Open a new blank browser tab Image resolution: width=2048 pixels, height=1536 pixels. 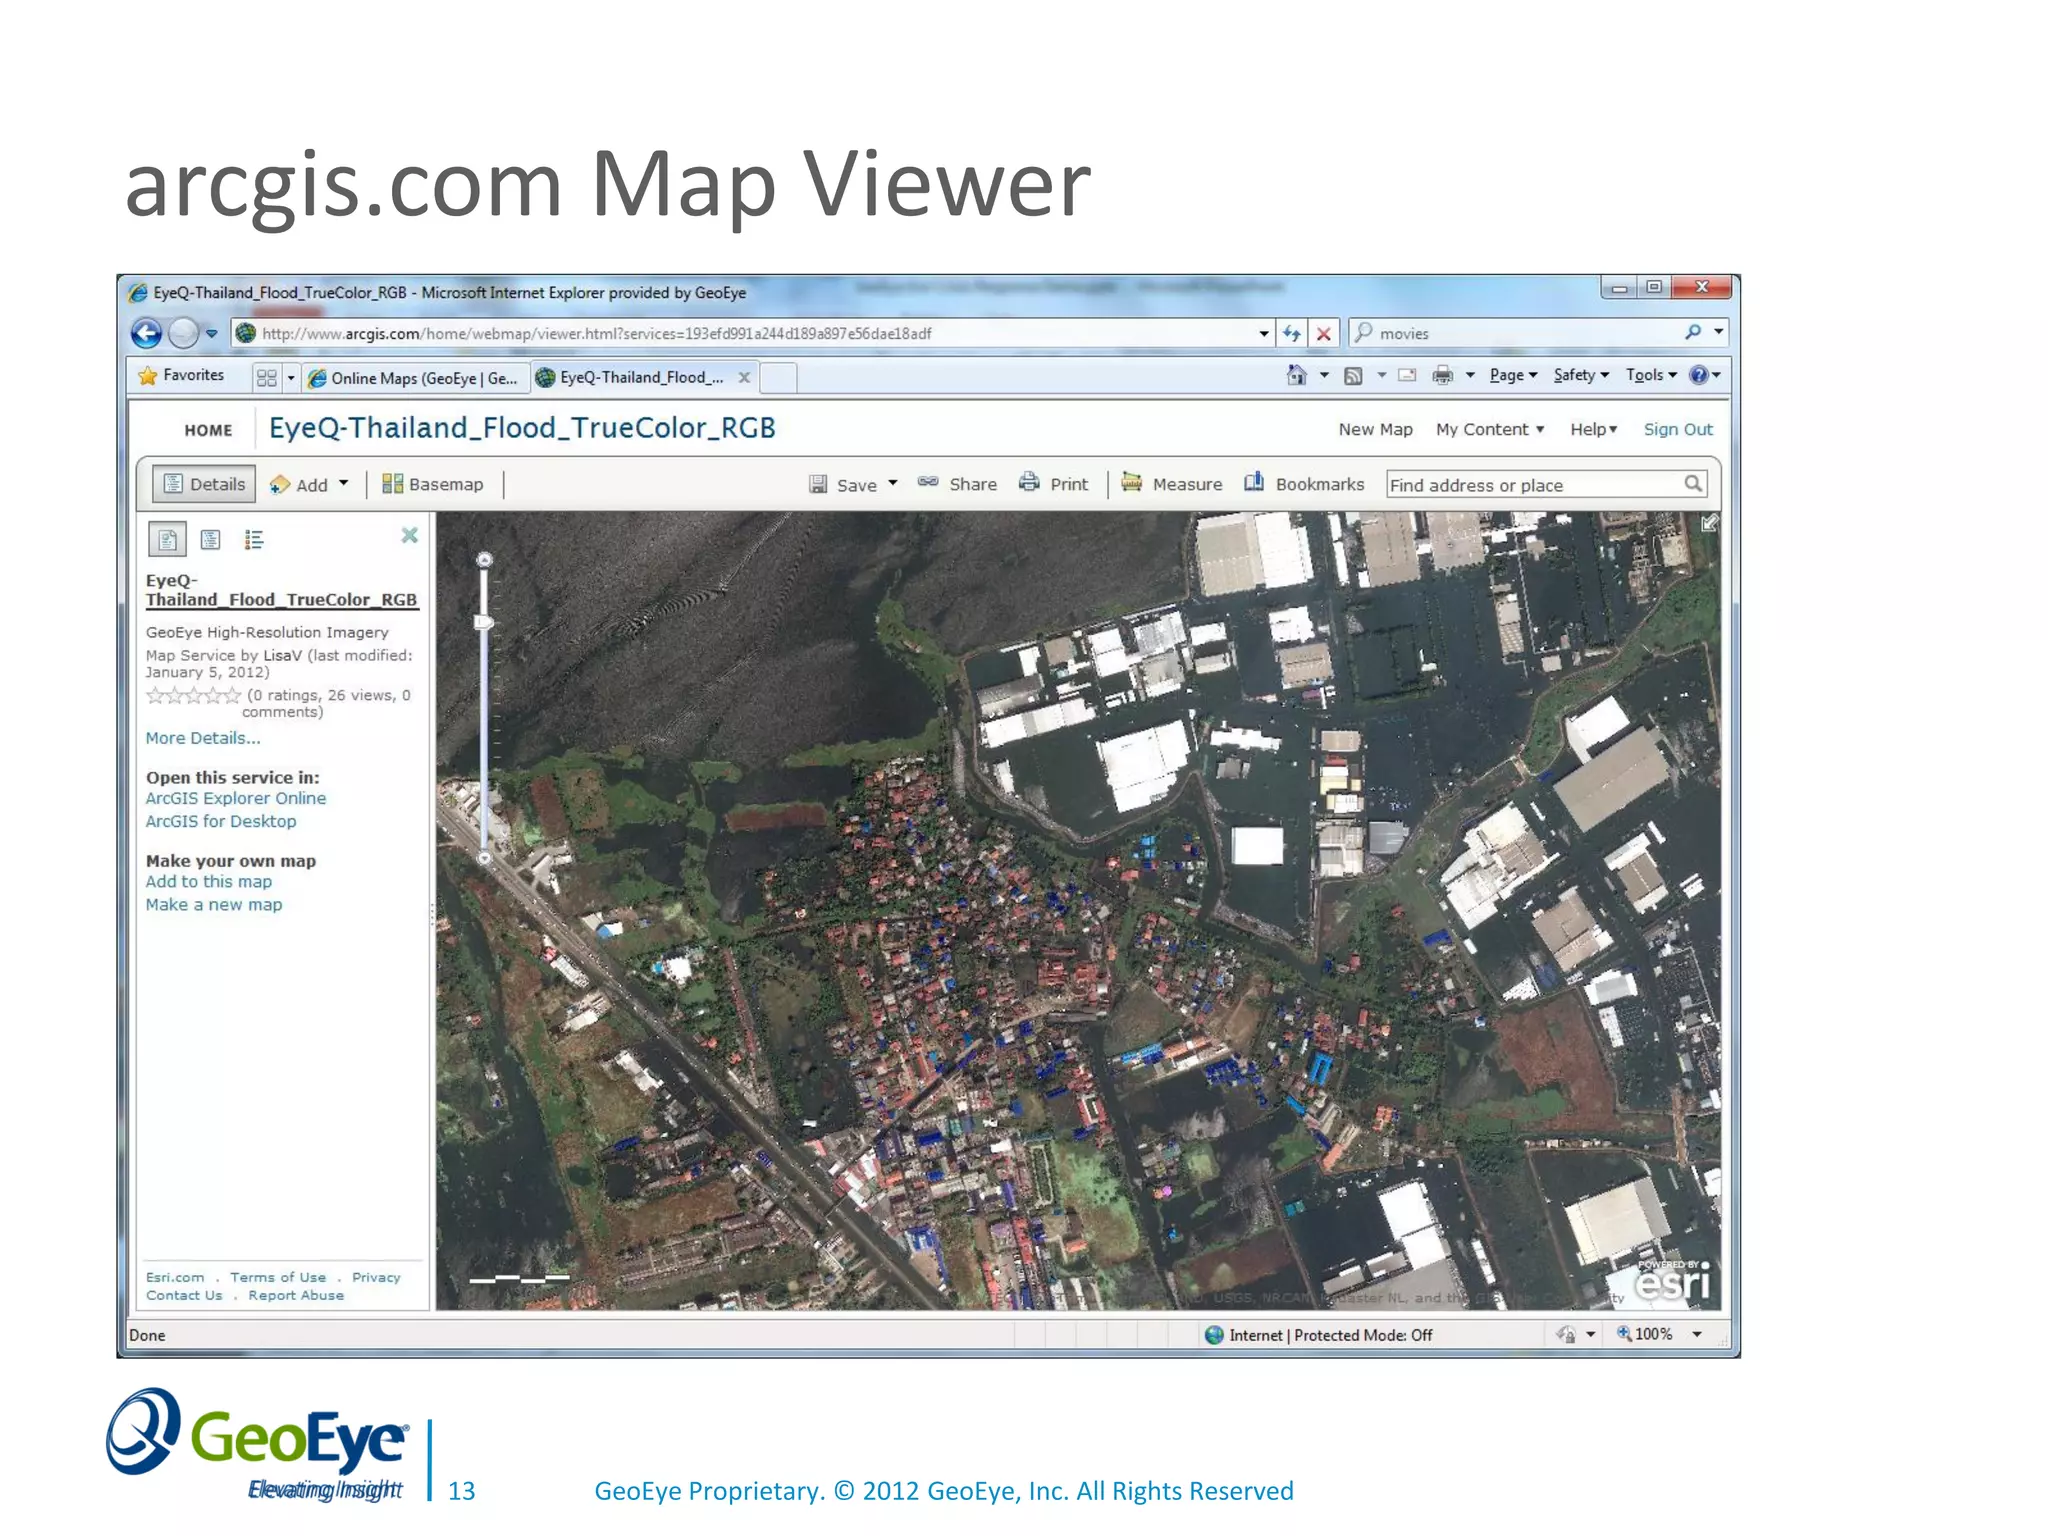point(778,378)
